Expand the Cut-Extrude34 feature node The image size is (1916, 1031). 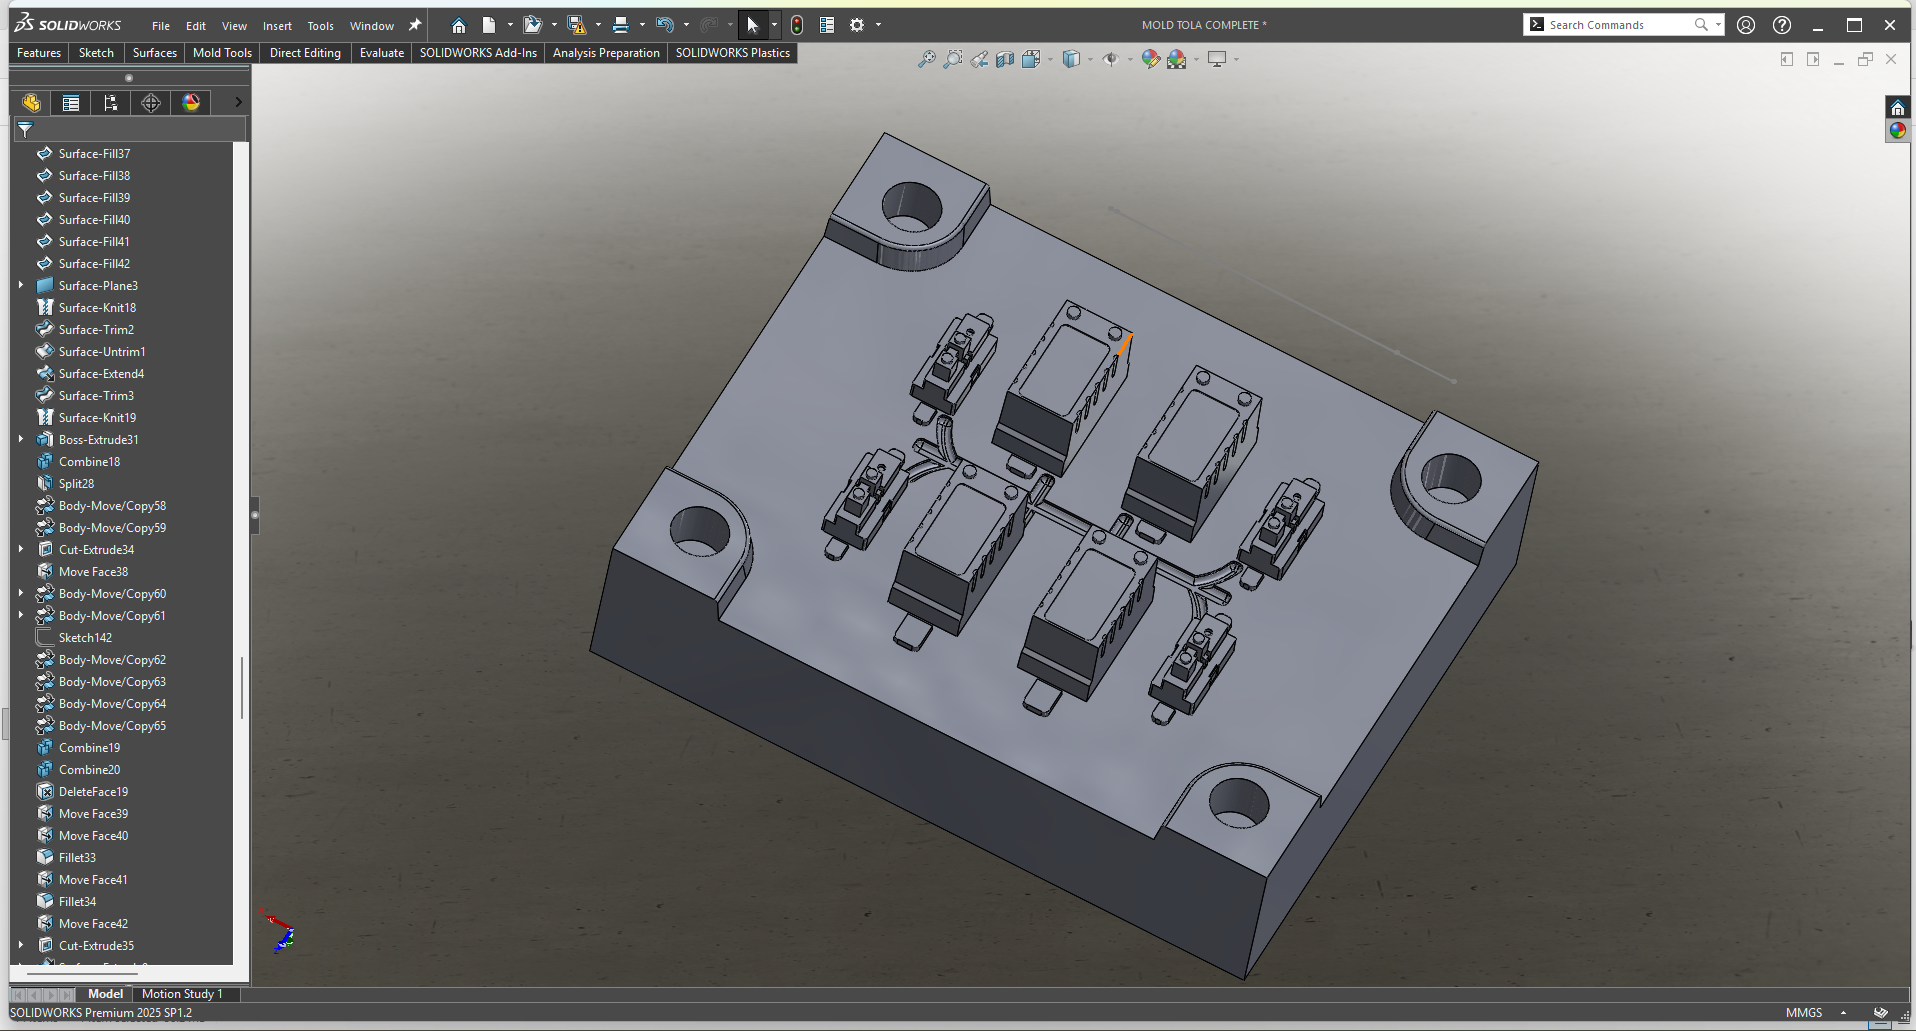click(21, 549)
